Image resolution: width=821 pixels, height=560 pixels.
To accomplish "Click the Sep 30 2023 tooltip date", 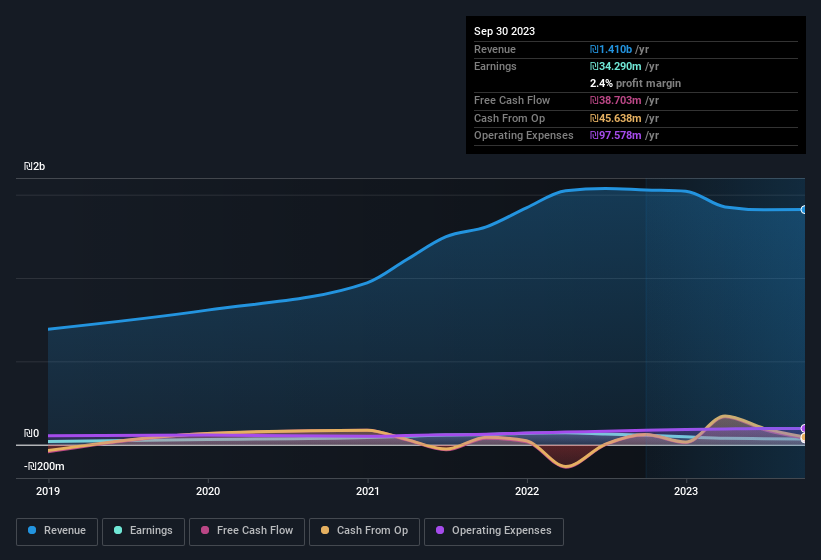I will 504,31.
